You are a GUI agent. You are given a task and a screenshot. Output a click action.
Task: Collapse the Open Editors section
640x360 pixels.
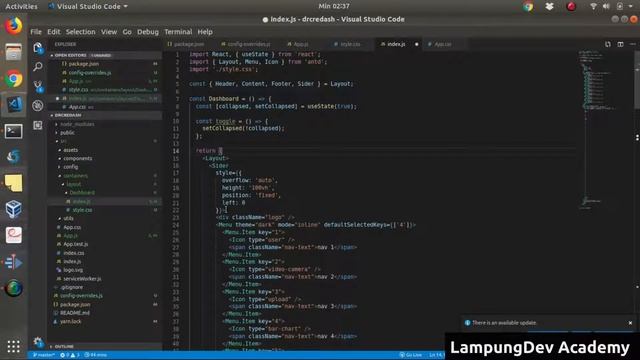coord(105,55)
